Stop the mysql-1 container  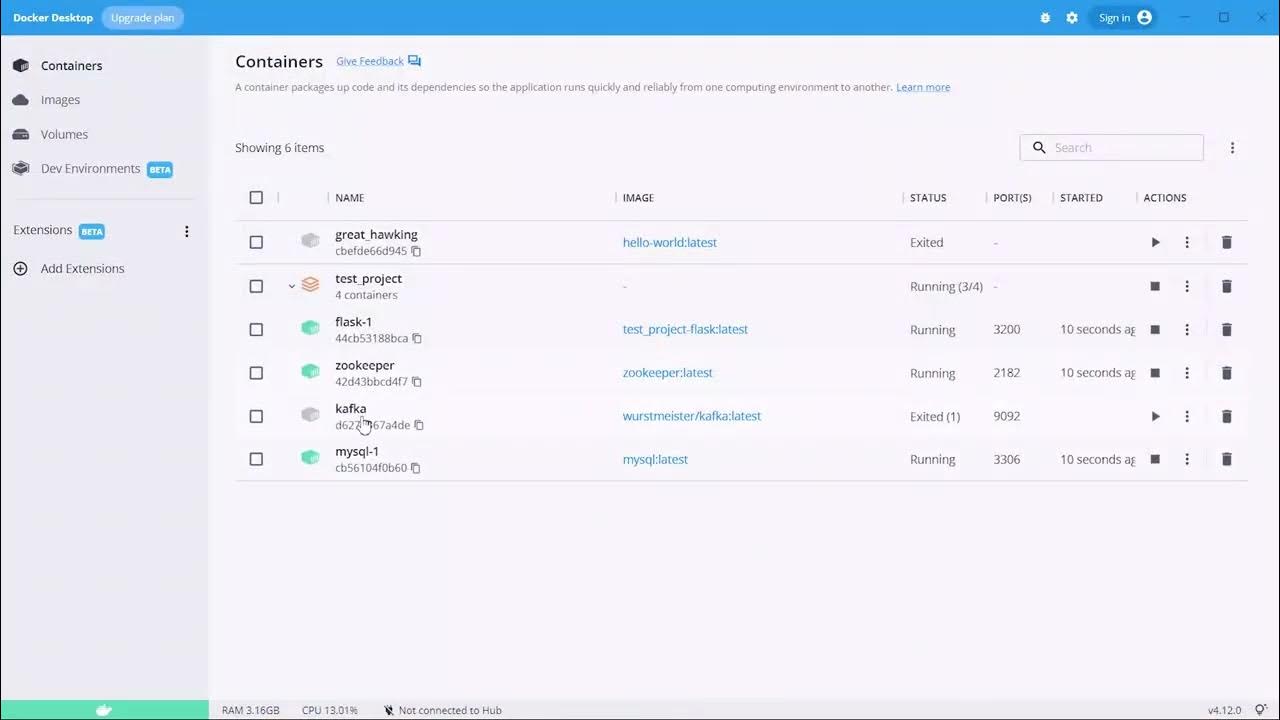pyautogui.click(x=1155, y=459)
